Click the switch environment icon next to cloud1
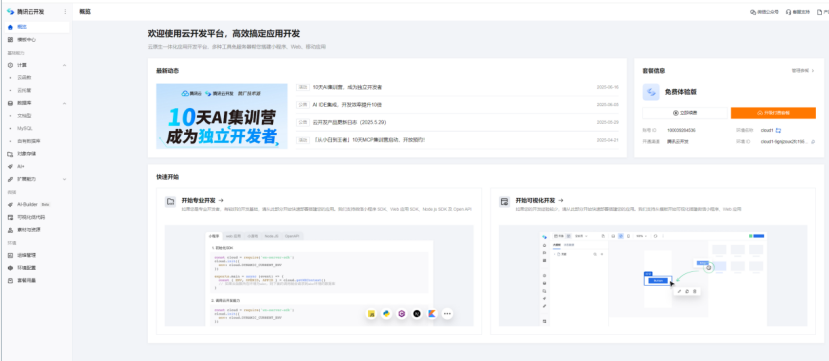The height and width of the screenshot is (361, 829). [x=779, y=130]
